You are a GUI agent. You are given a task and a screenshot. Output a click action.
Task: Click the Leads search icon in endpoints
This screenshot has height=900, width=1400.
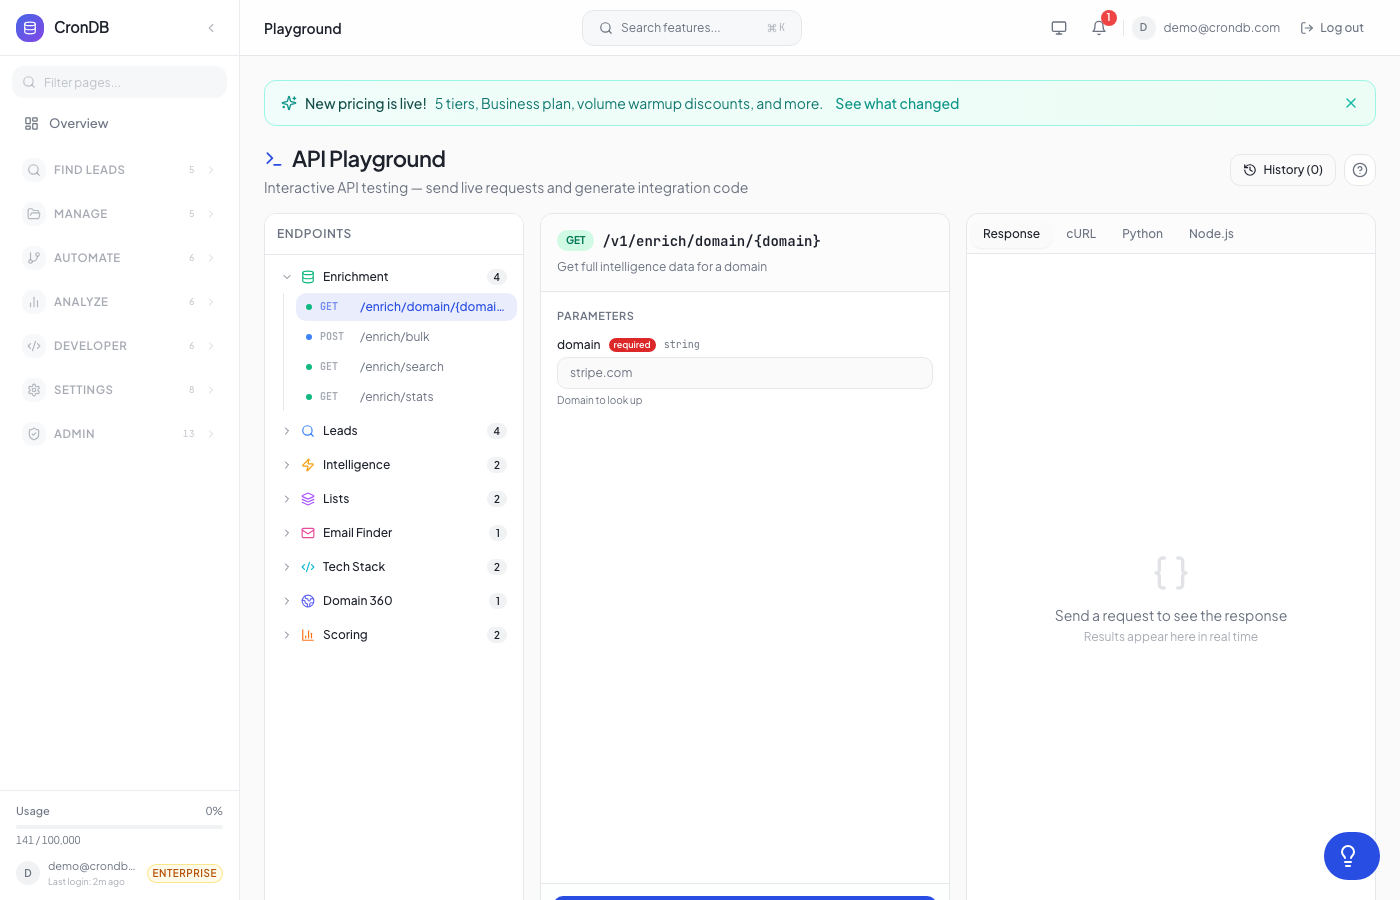pos(308,431)
